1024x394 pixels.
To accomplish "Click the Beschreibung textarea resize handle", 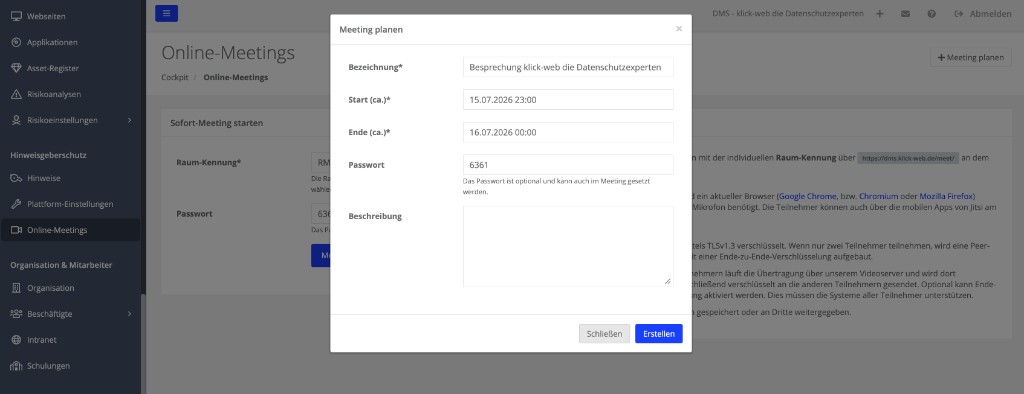I will click(667, 281).
